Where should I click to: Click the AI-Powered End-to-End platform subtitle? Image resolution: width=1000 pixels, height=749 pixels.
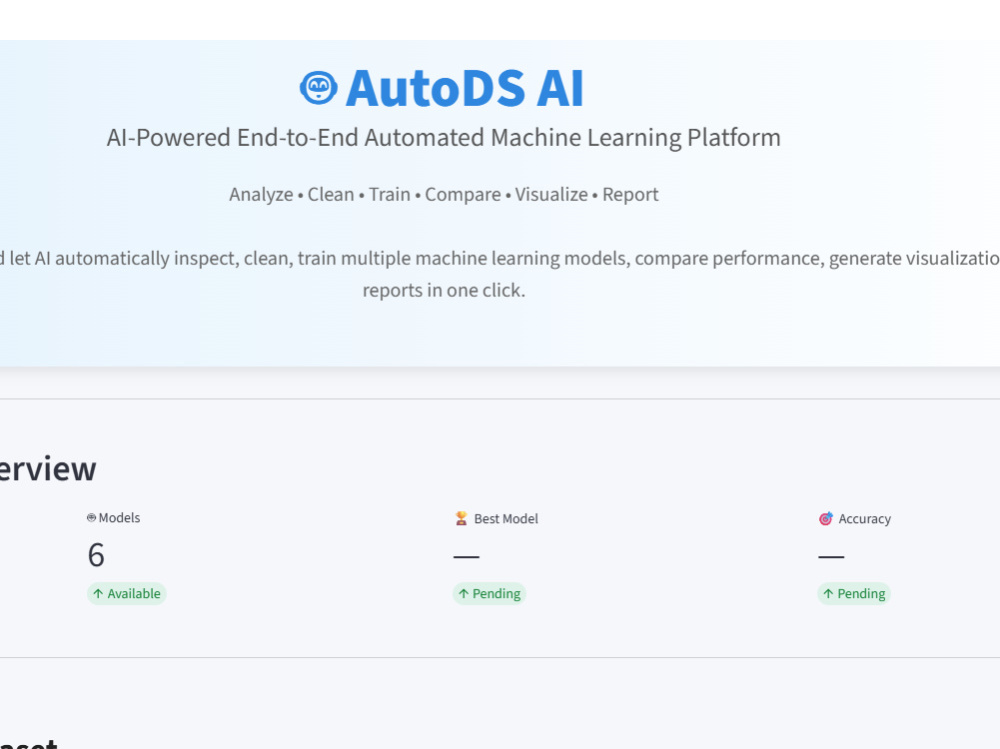click(x=443, y=138)
